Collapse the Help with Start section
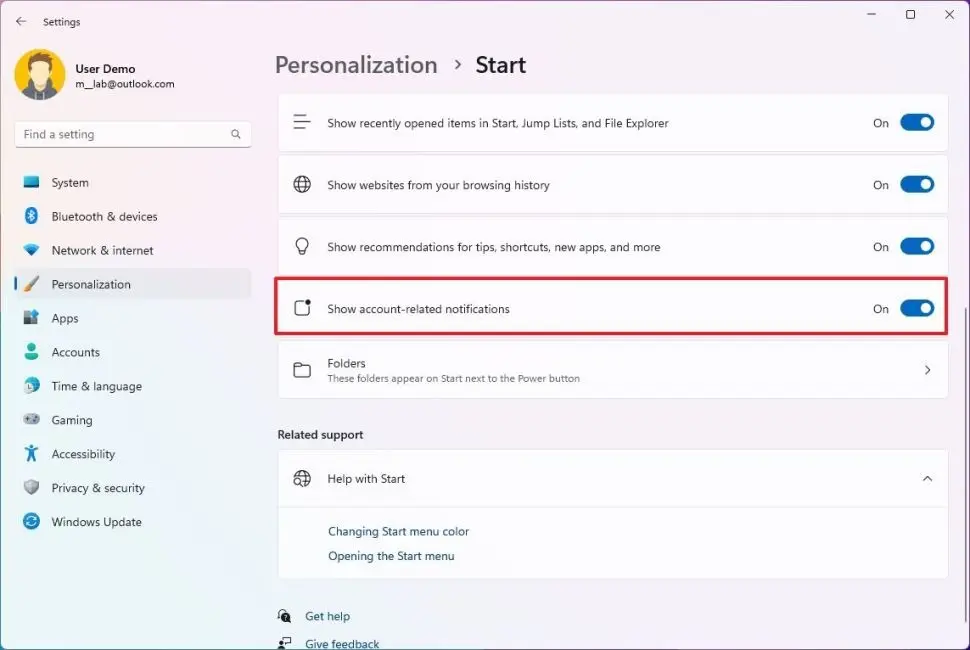This screenshot has height=650, width=970. point(927,479)
